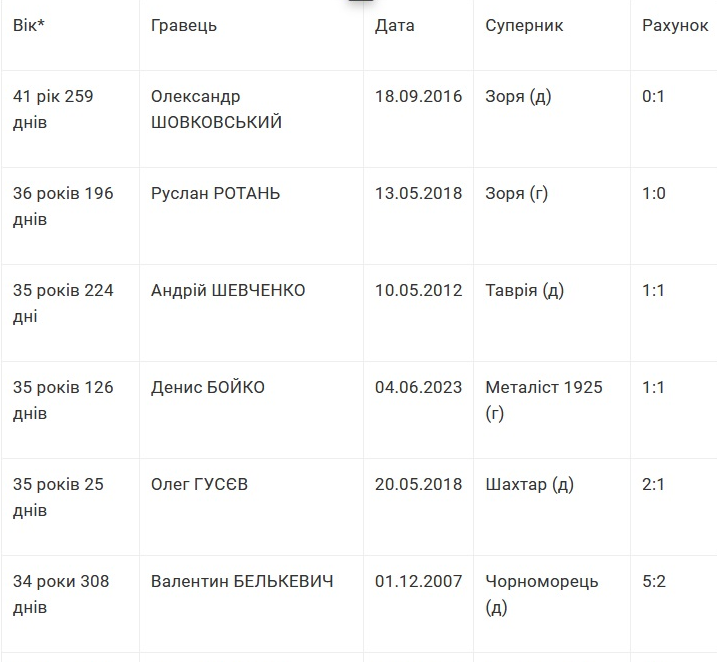Click player name Руслан РОТАНЬ
This screenshot has width=717, height=662.
point(215,194)
